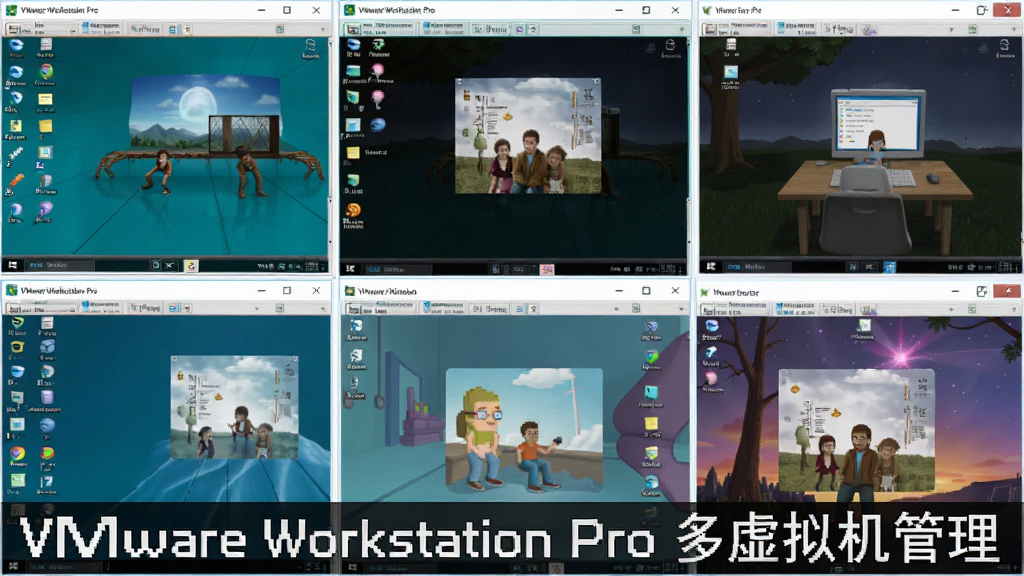Viewport: 1024px width, 576px height.
Task: Click green logo in top-right window title bar
Action: (707, 10)
